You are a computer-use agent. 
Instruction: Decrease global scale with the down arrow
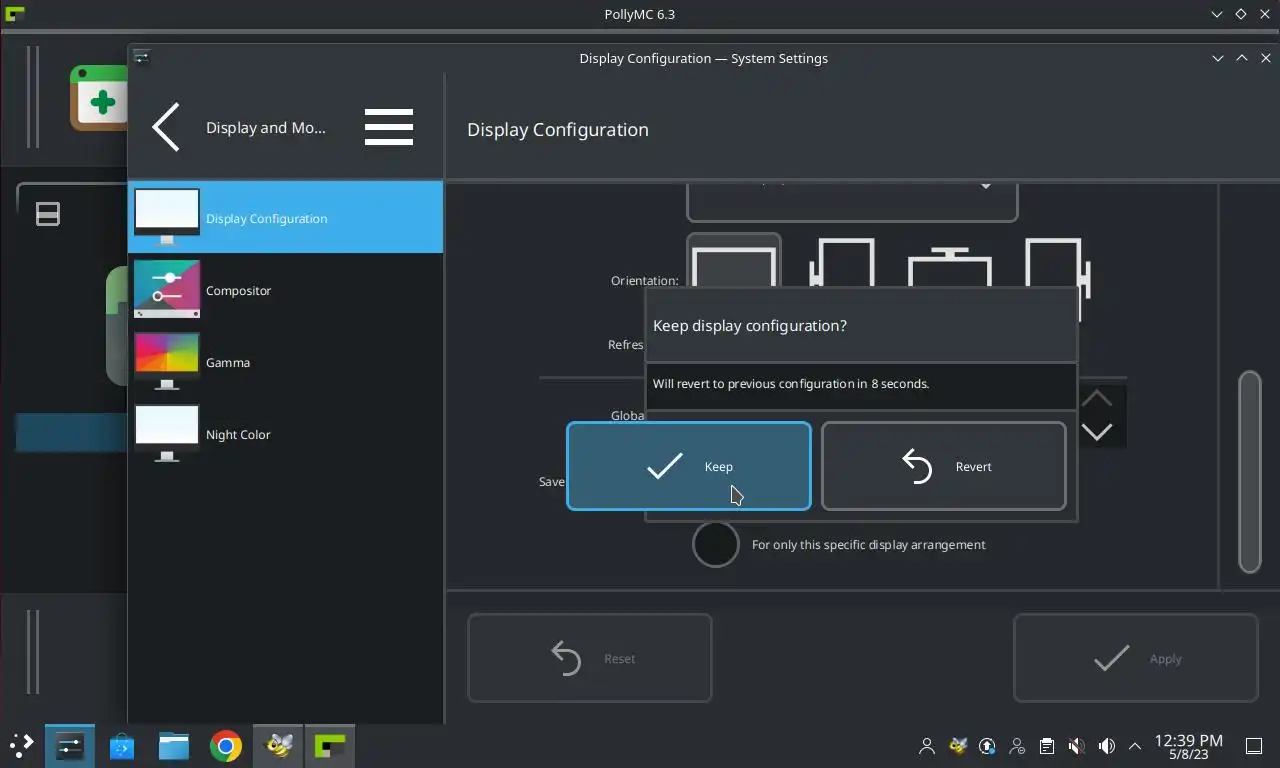pos(1097,432)
